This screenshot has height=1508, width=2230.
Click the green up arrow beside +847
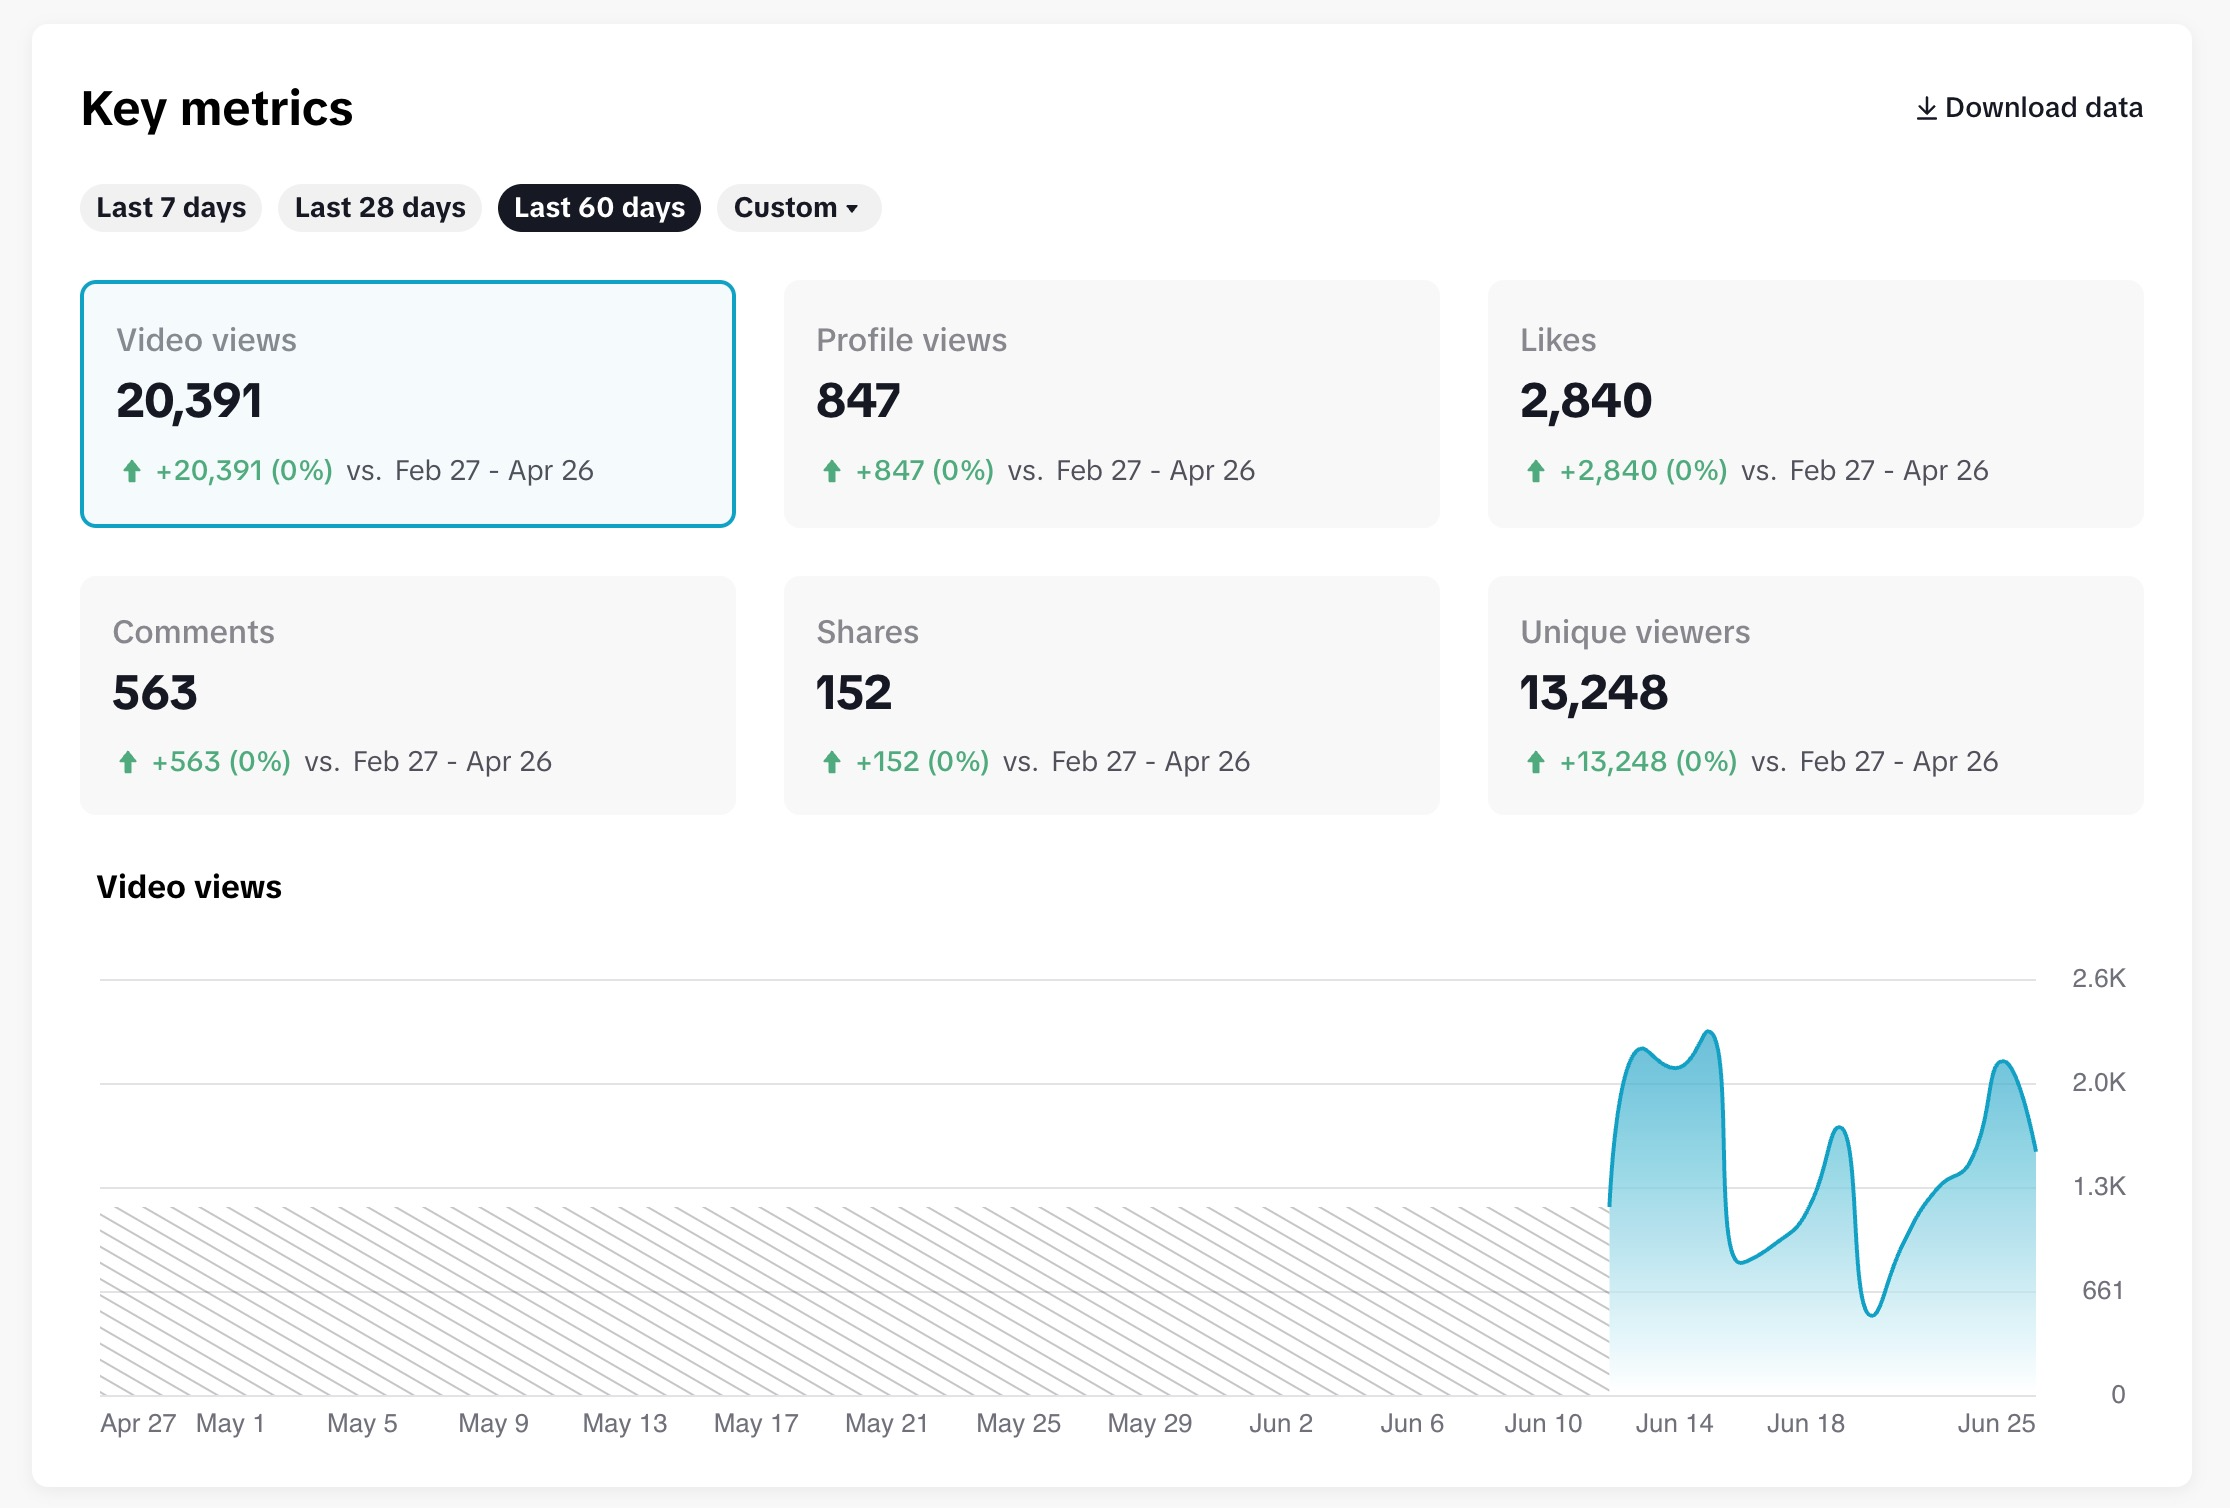(x=831, y=471)
